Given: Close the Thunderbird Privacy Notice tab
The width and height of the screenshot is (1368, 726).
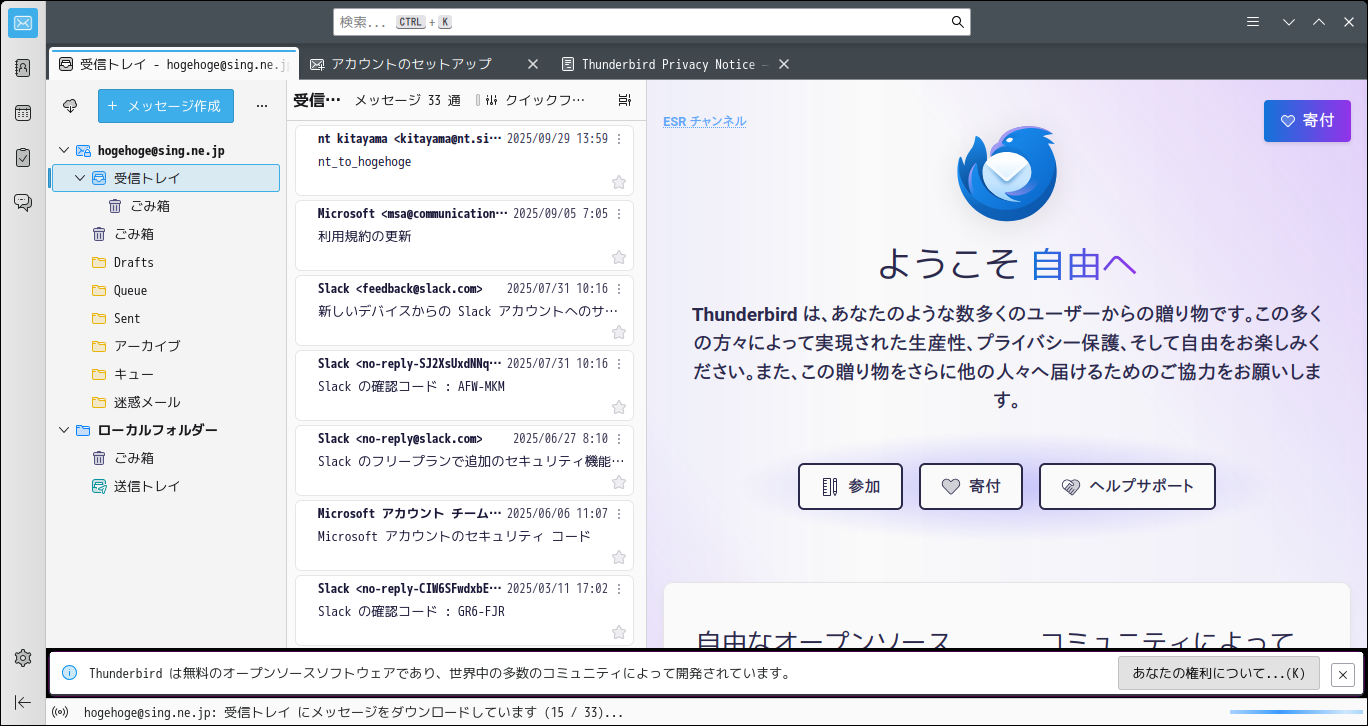Looking at the screenshot, I should coord(784,64).
